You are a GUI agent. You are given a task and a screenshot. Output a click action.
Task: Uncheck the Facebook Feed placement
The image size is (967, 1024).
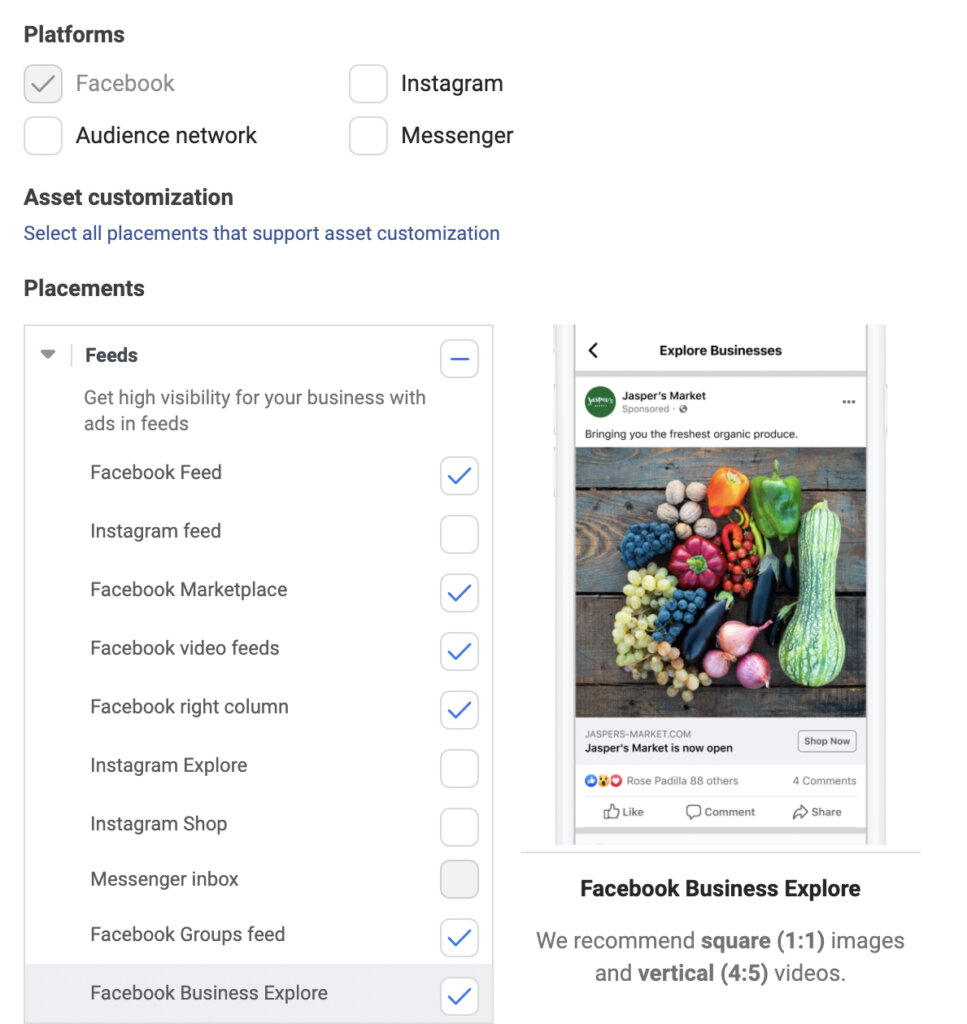coord(459,476)
